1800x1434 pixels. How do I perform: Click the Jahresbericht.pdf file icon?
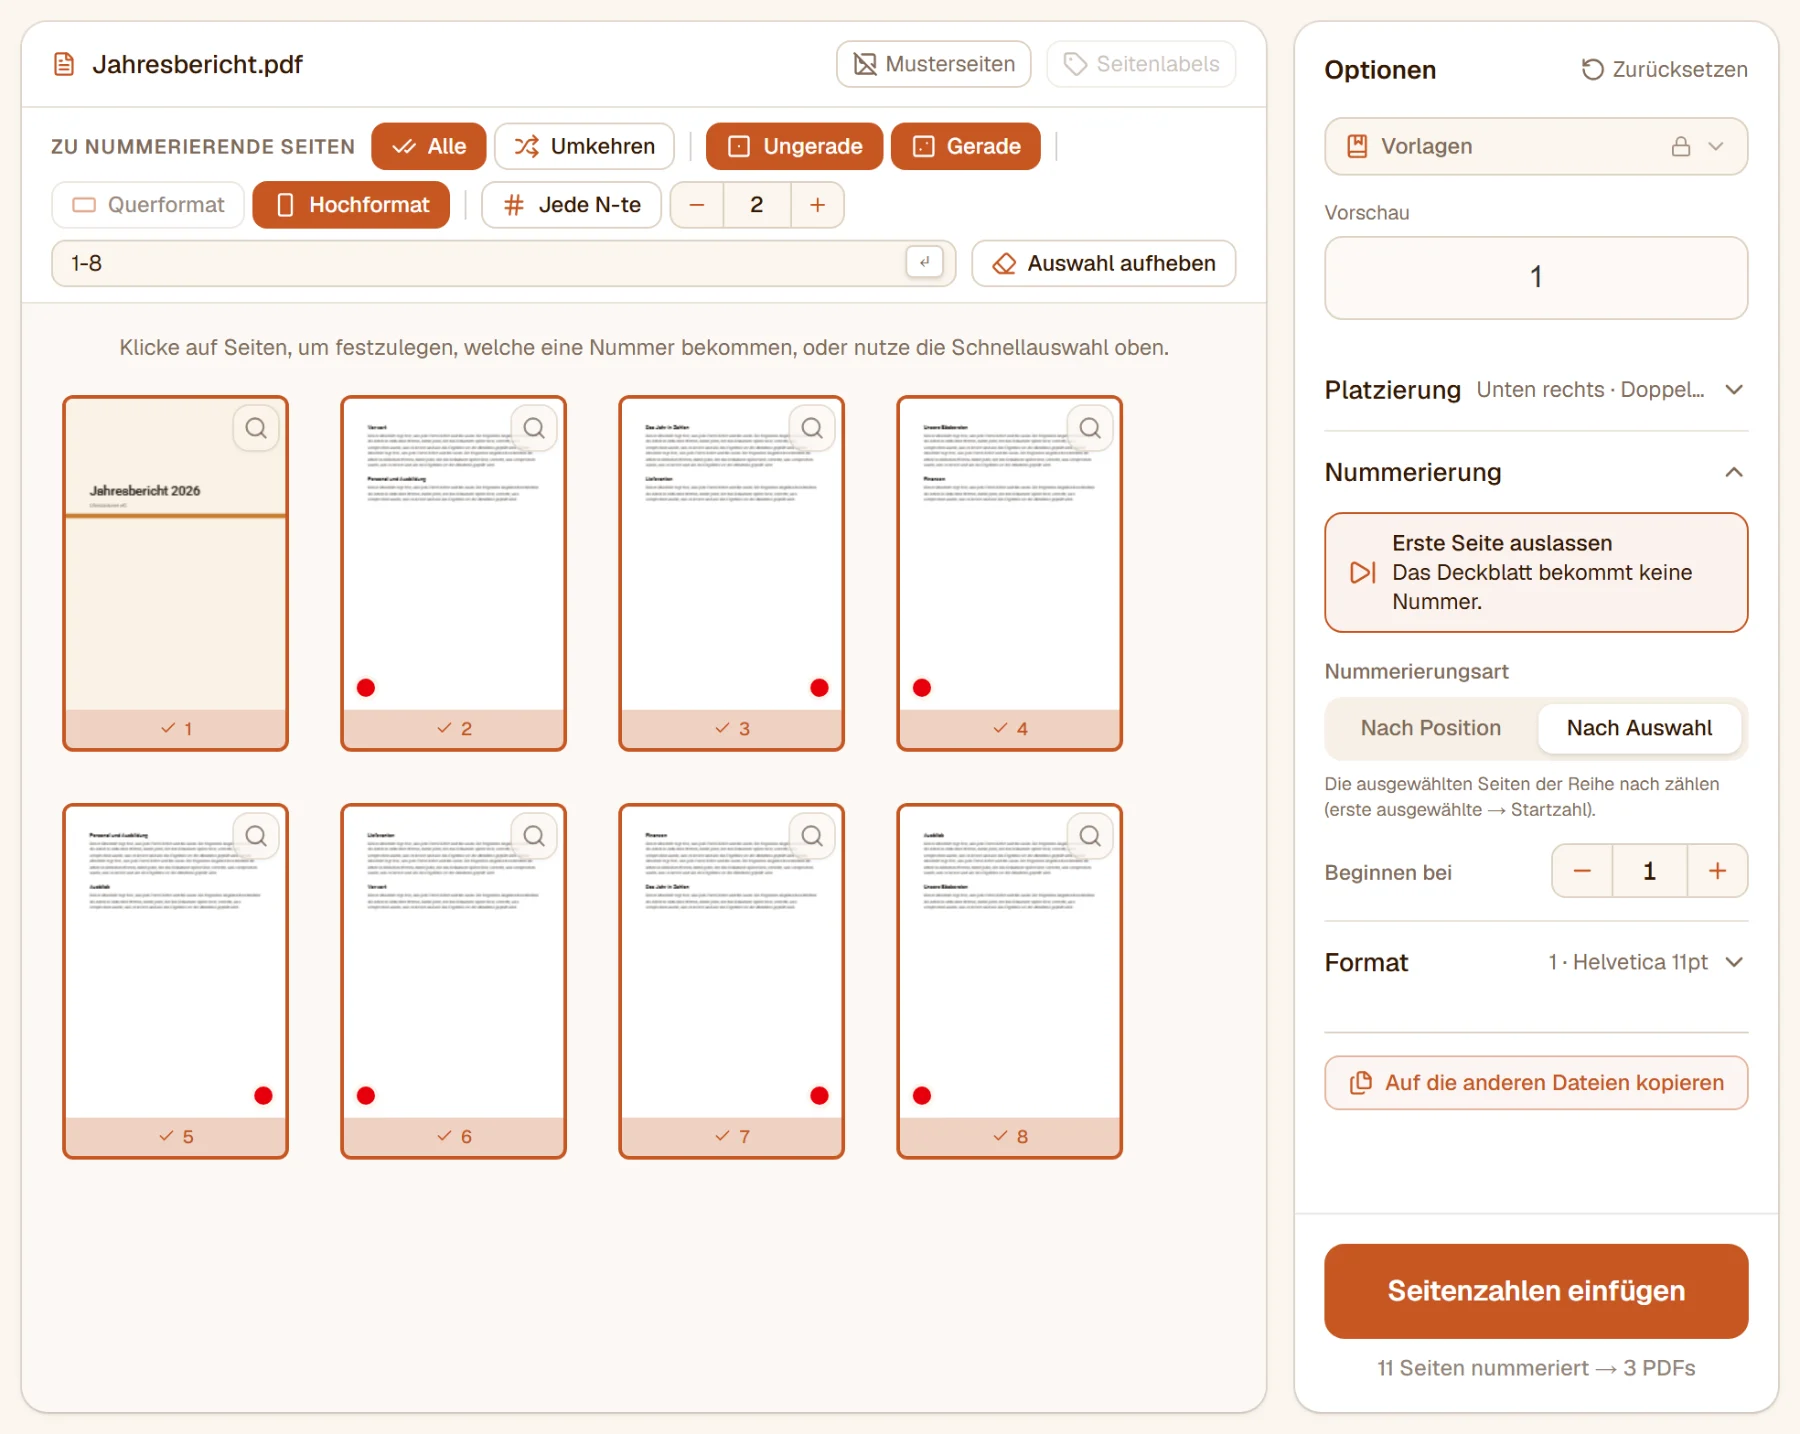click(64, 65)
